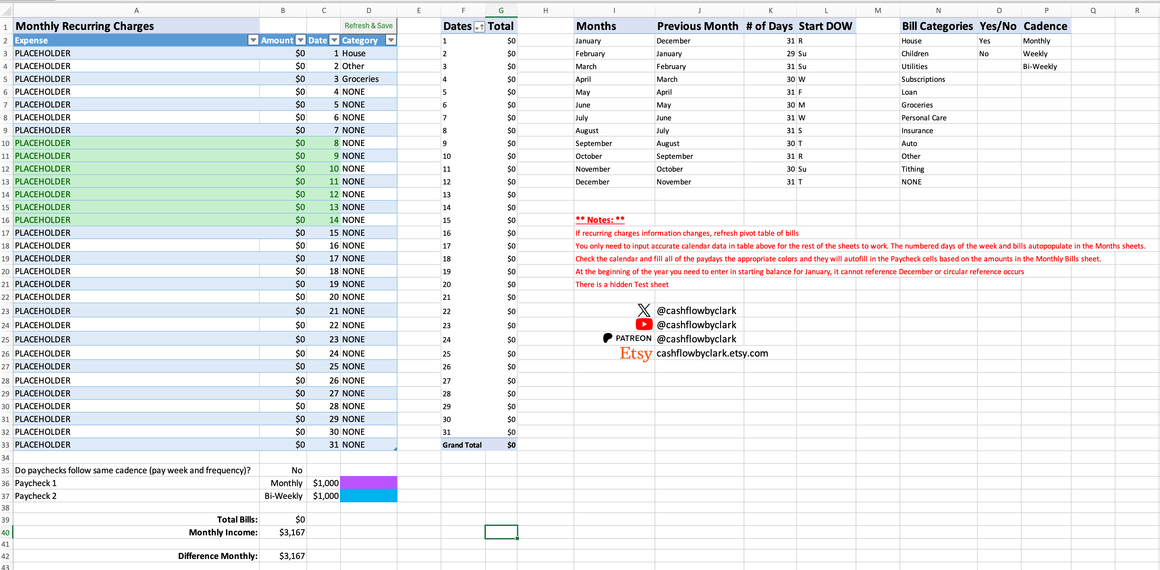Select row 1 header
Screen dimensions: 1160x570
coord(6,26)
